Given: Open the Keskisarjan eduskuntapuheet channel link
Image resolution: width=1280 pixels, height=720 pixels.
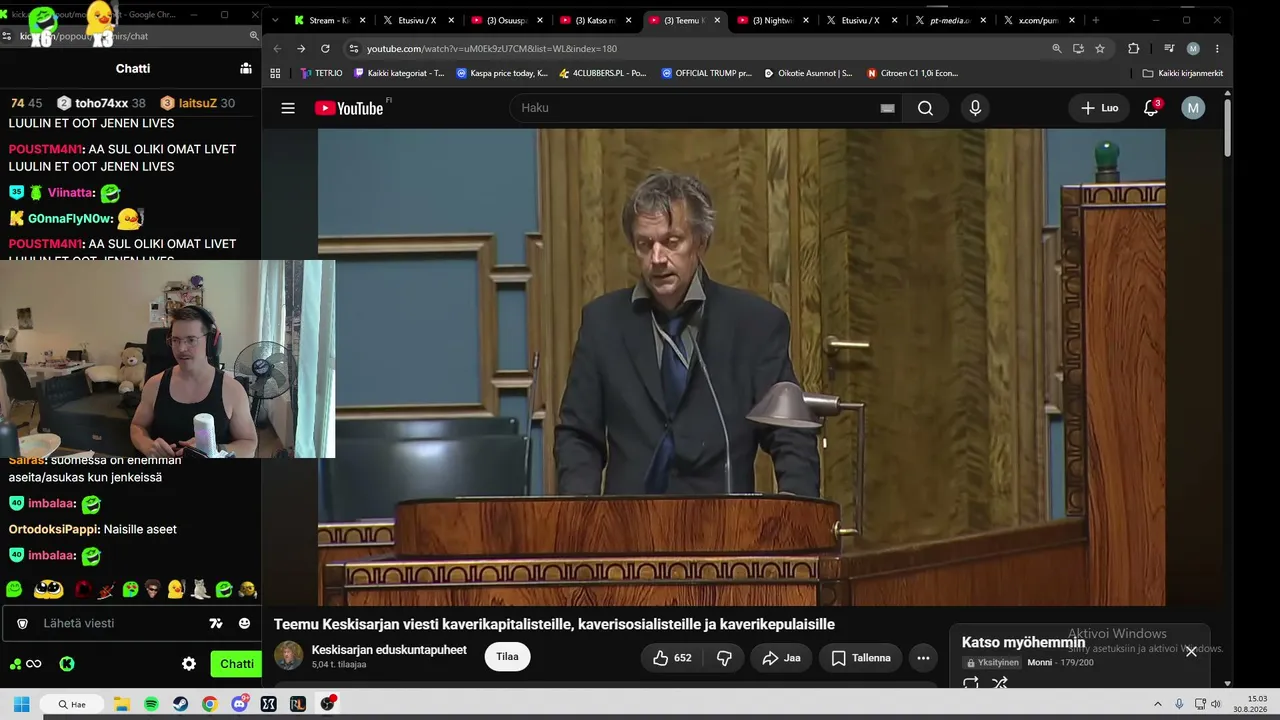Looking at the screenshot, I should (389, 650).
